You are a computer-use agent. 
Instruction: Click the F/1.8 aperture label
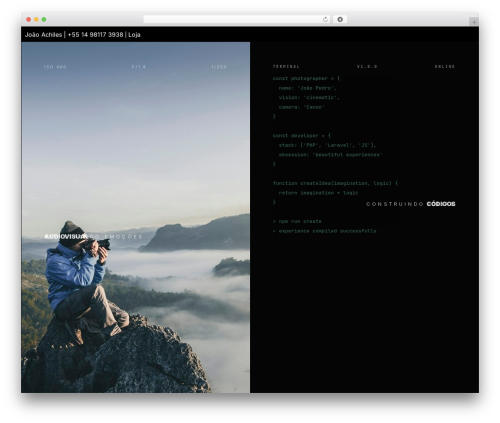click(139, 67)
